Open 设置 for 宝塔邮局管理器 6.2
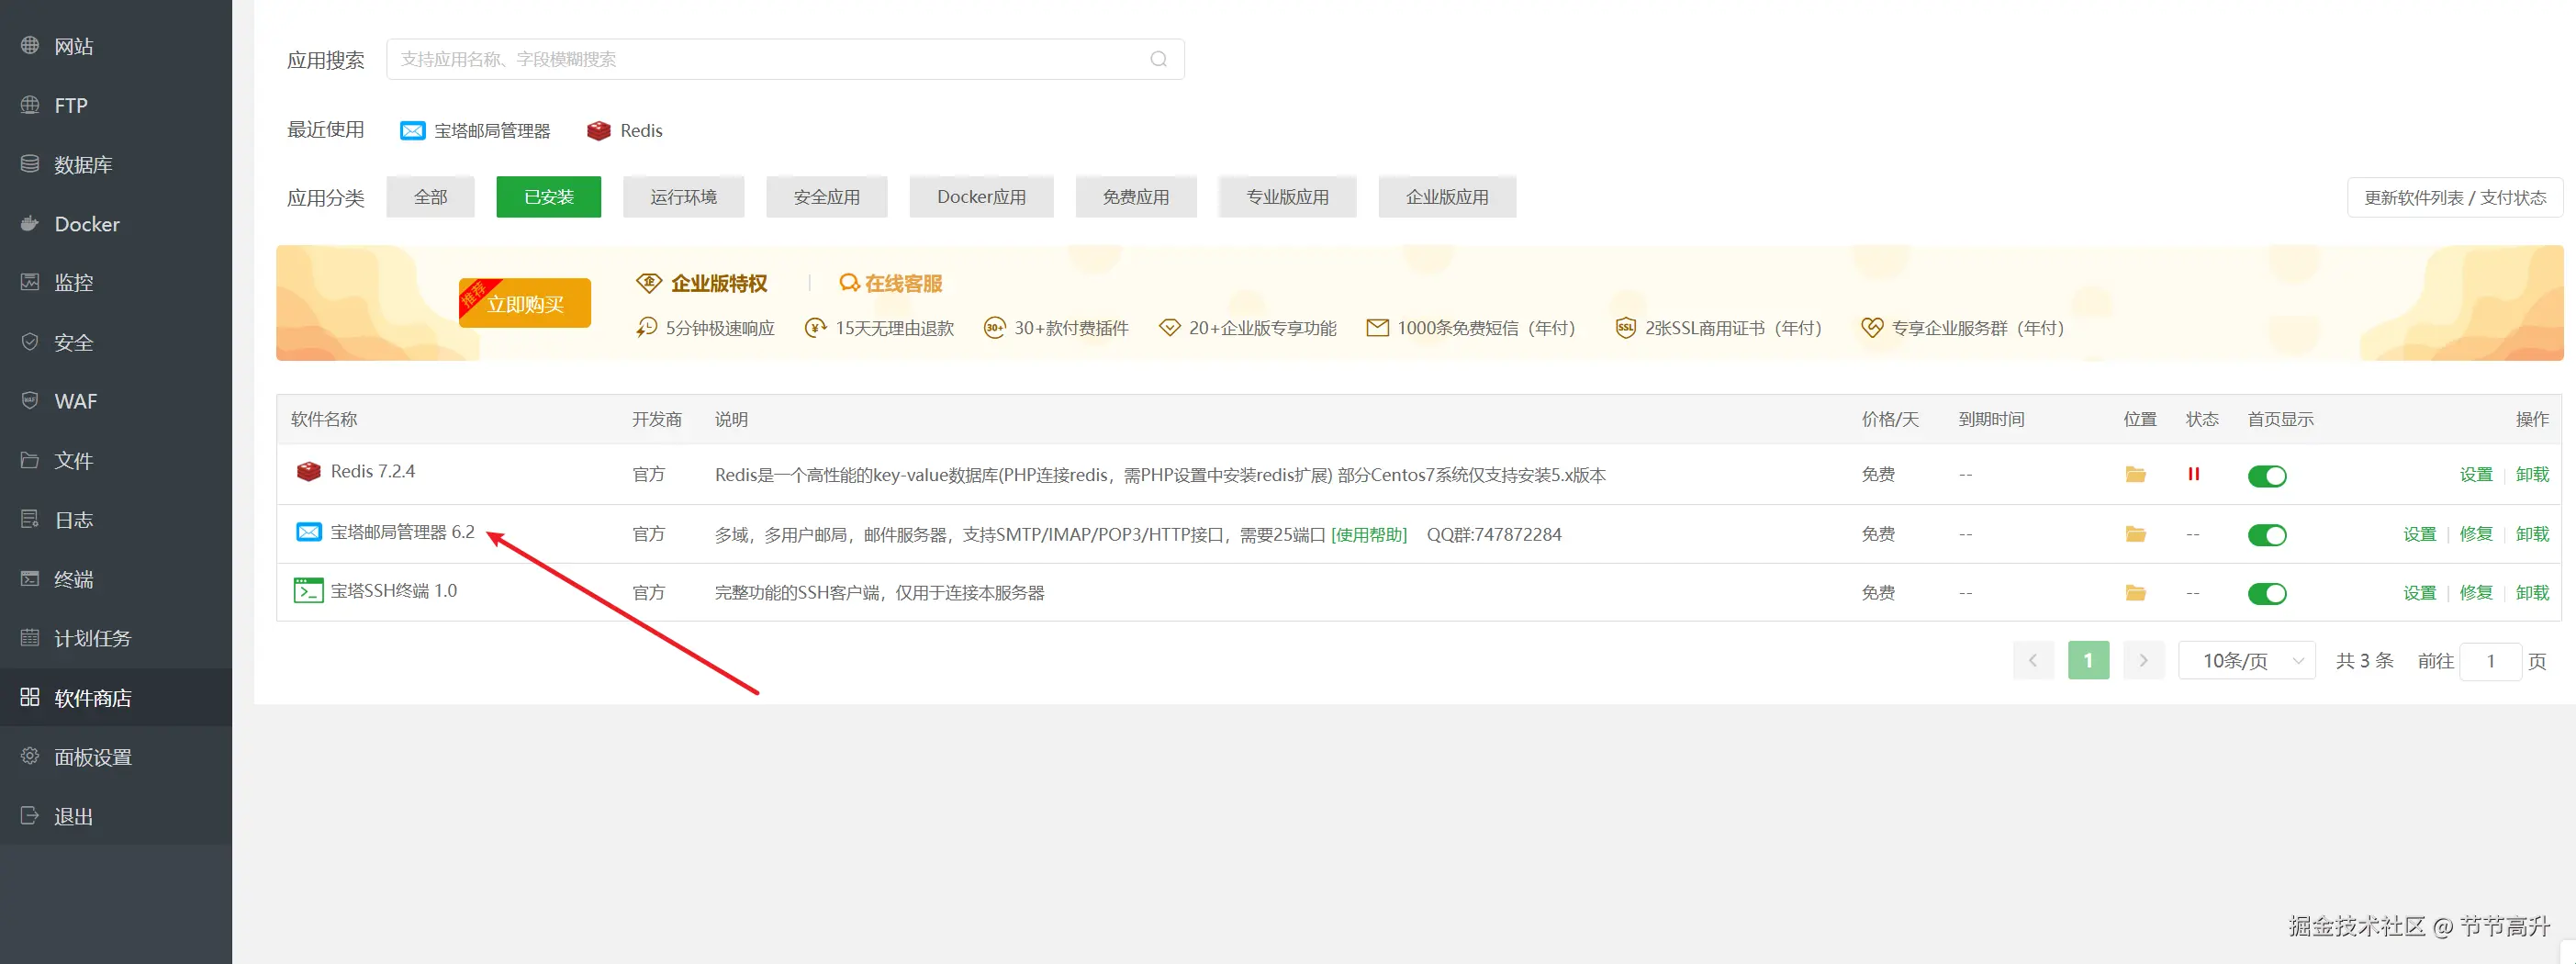Viewport: 2576px width, 964px height. click(x=2420, y=534)
